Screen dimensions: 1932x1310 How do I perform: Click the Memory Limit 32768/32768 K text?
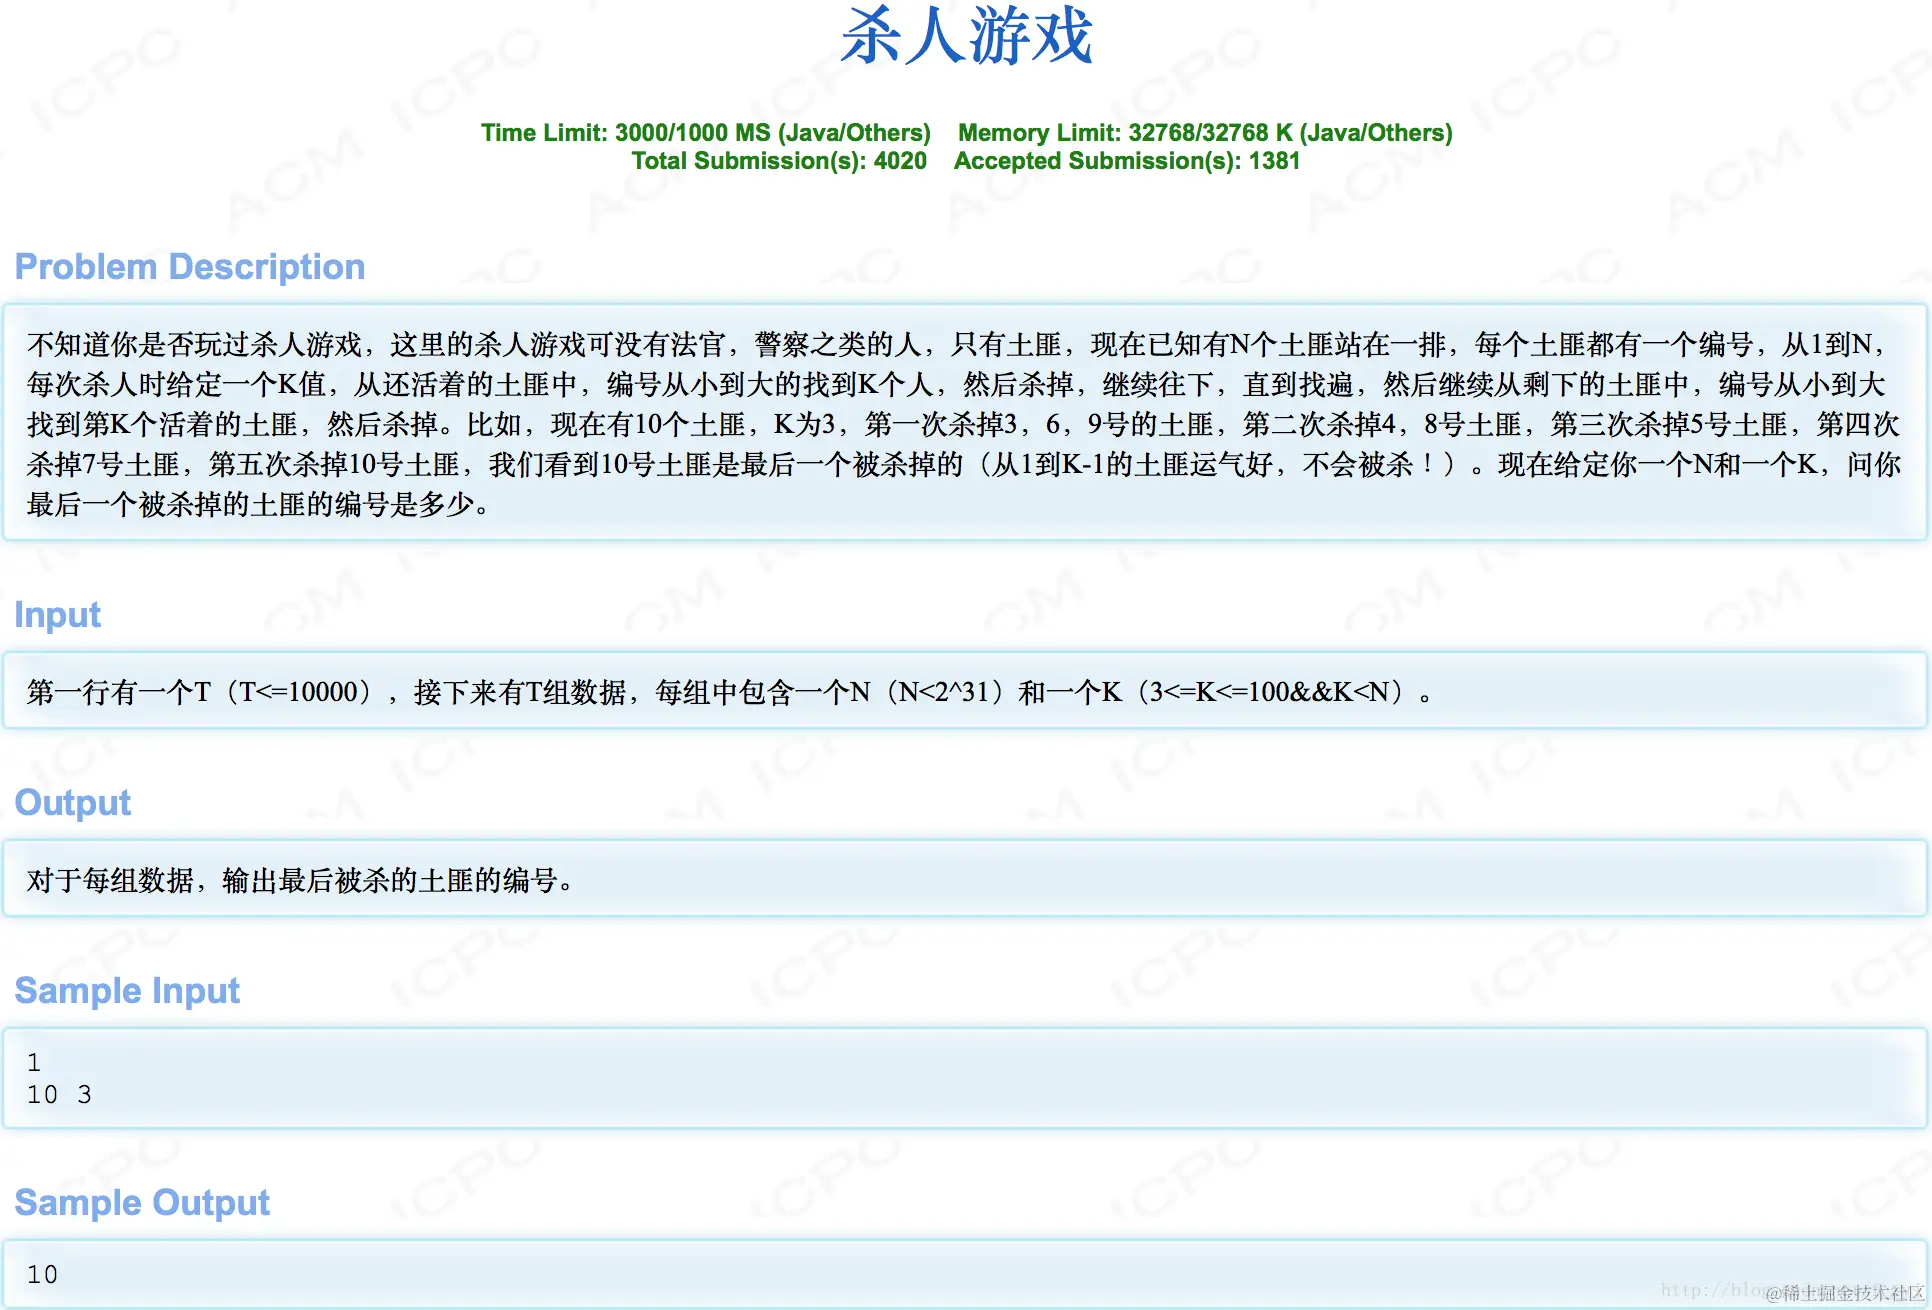pyautogui.click(x=1204, y=133)
